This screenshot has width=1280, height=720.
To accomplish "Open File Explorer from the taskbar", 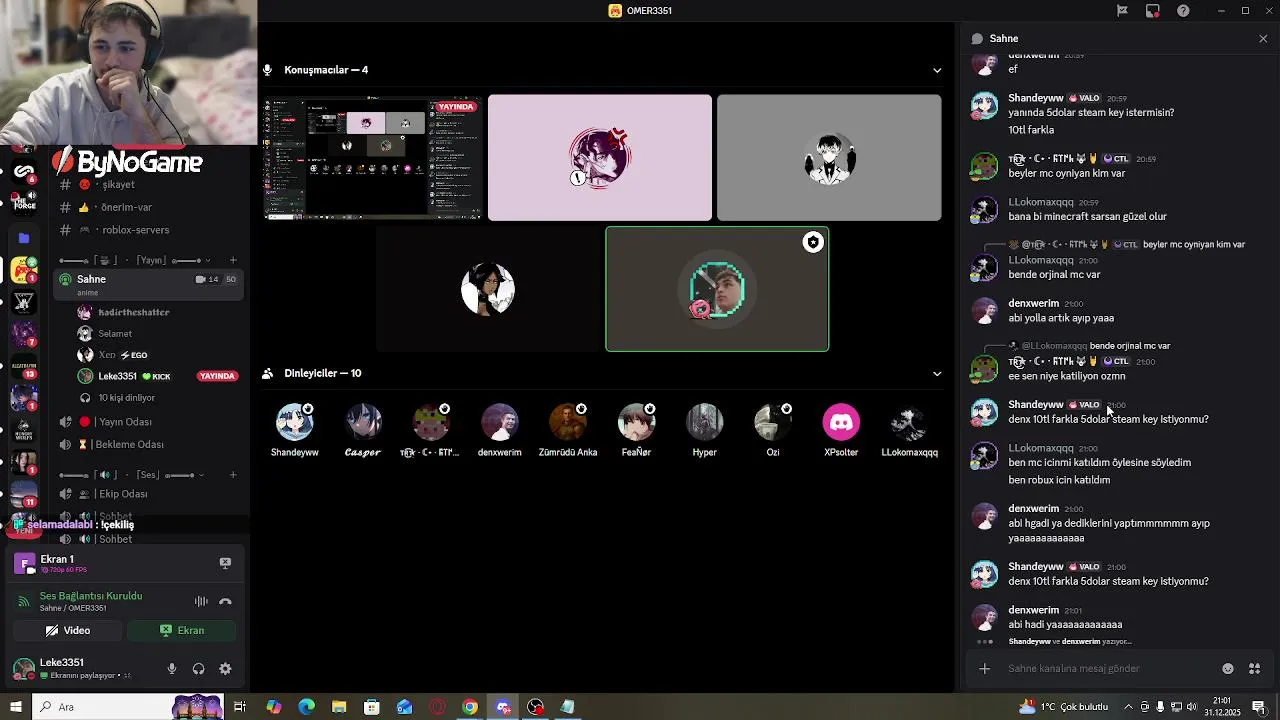I will coord(339,707).
